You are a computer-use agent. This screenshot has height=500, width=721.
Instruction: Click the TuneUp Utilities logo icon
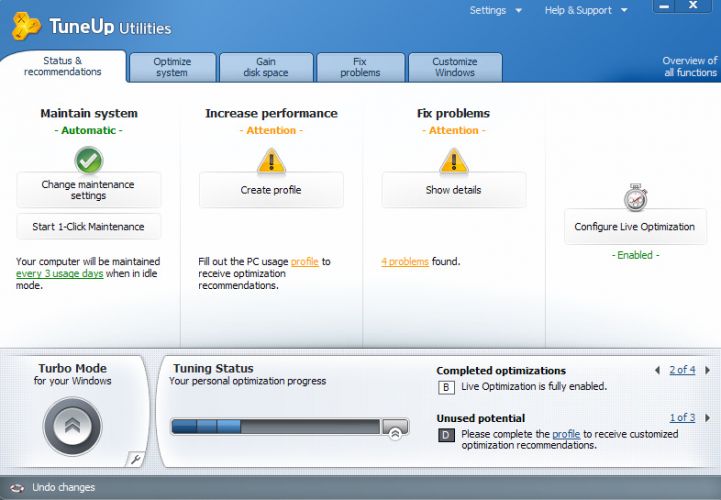click(x=26, y=26)
